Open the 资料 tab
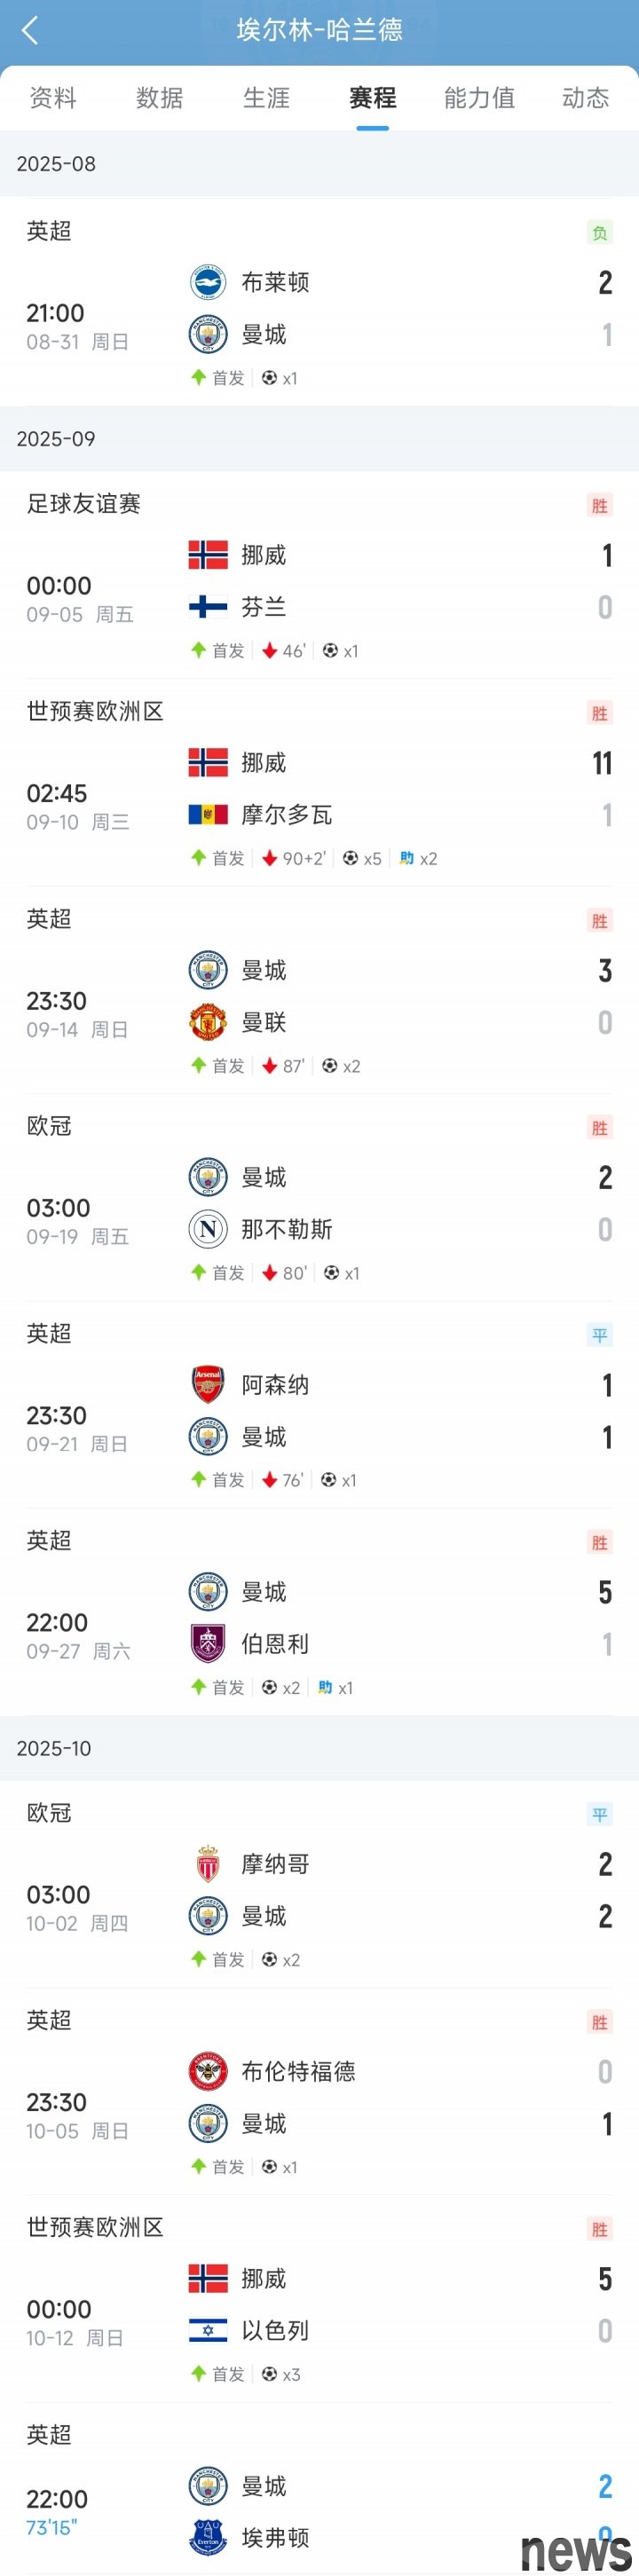The height and width of the screenshot is (2576, 639). [53, 98]
